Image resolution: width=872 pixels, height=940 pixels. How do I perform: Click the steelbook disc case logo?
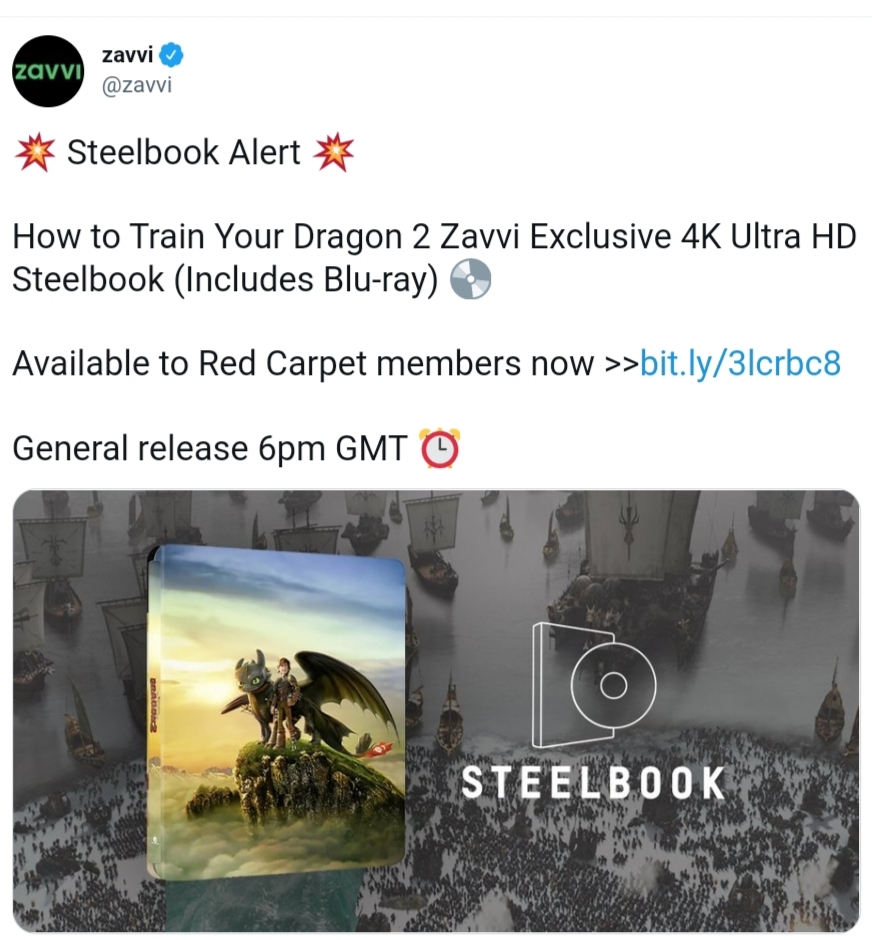[594, 685]
